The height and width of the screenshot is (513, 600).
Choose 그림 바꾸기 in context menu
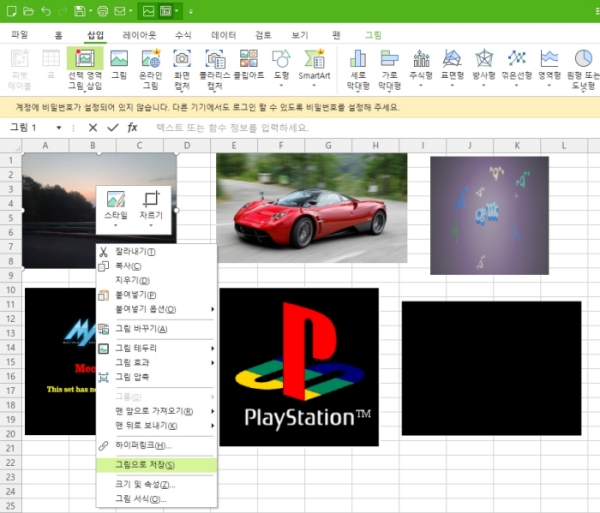pos(157,329)
